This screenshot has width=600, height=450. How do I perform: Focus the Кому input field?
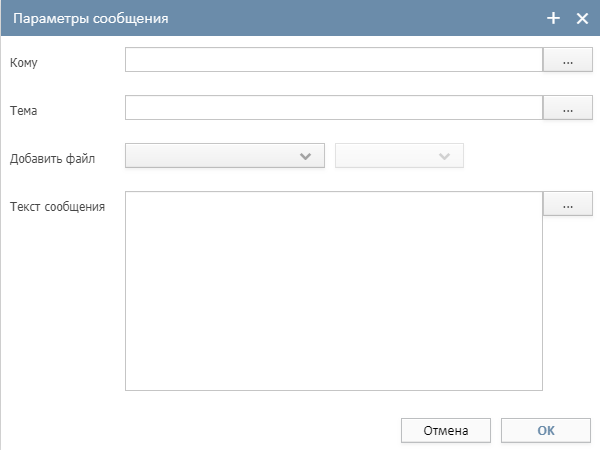pyautogui.click(x=333, y=61)
